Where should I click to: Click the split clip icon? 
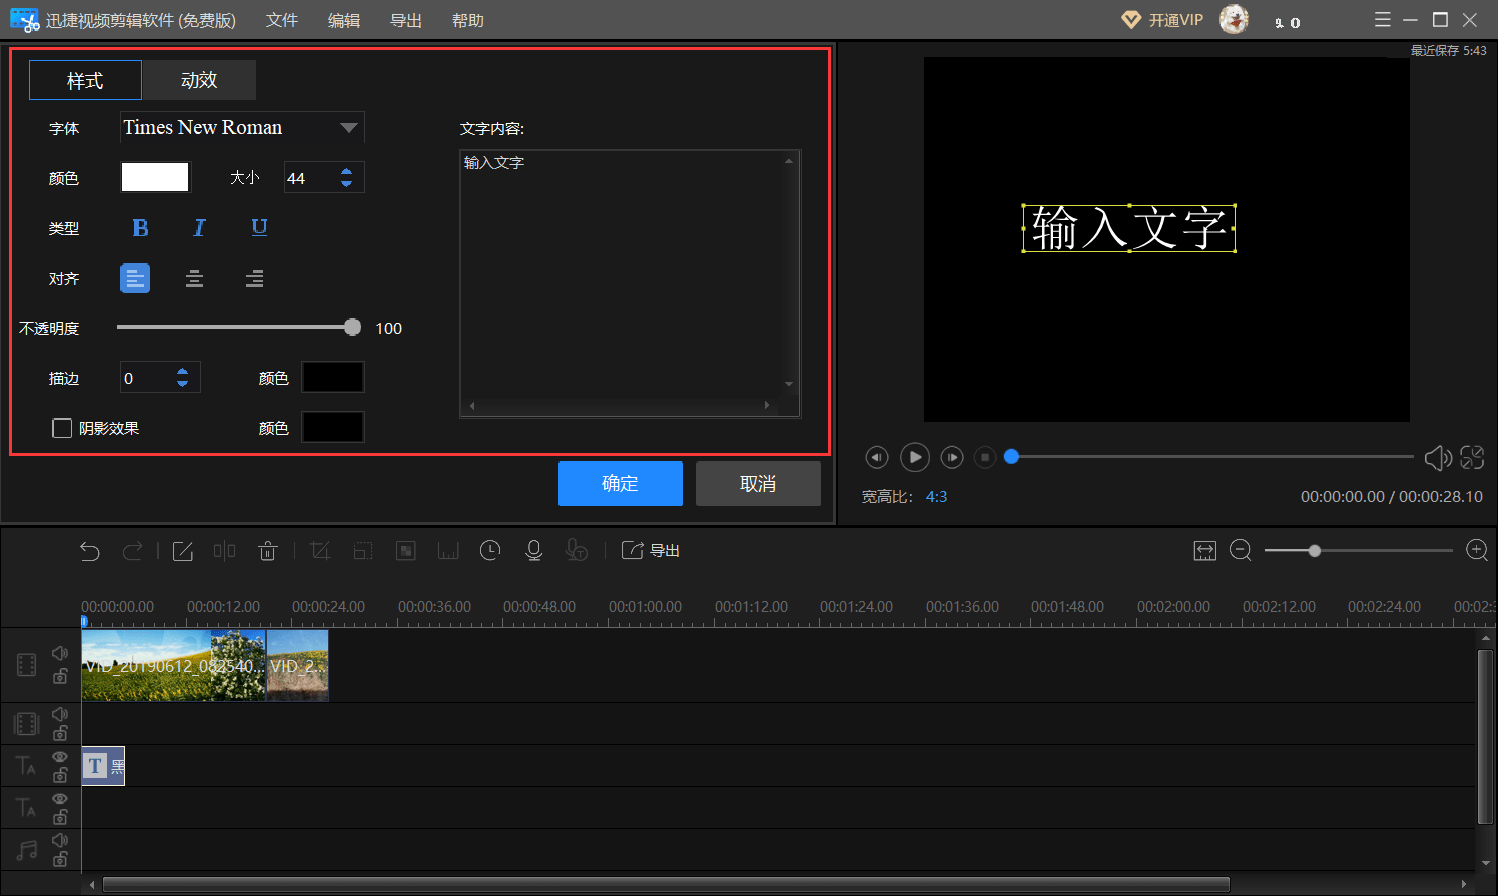[225, 551]
